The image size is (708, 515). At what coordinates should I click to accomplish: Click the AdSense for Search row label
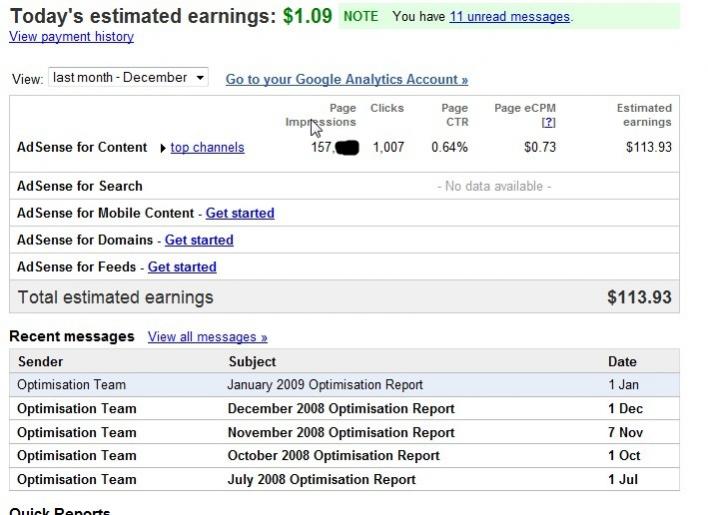[x=80, y=186]
